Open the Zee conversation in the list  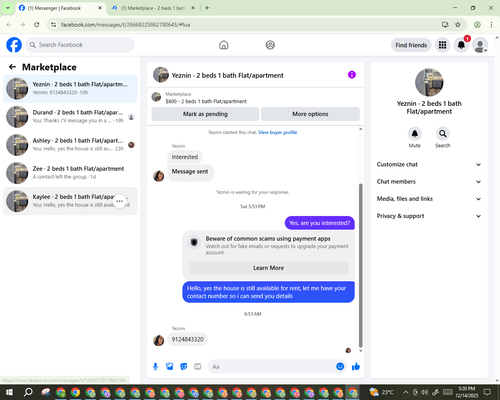[x=70, y=173]
